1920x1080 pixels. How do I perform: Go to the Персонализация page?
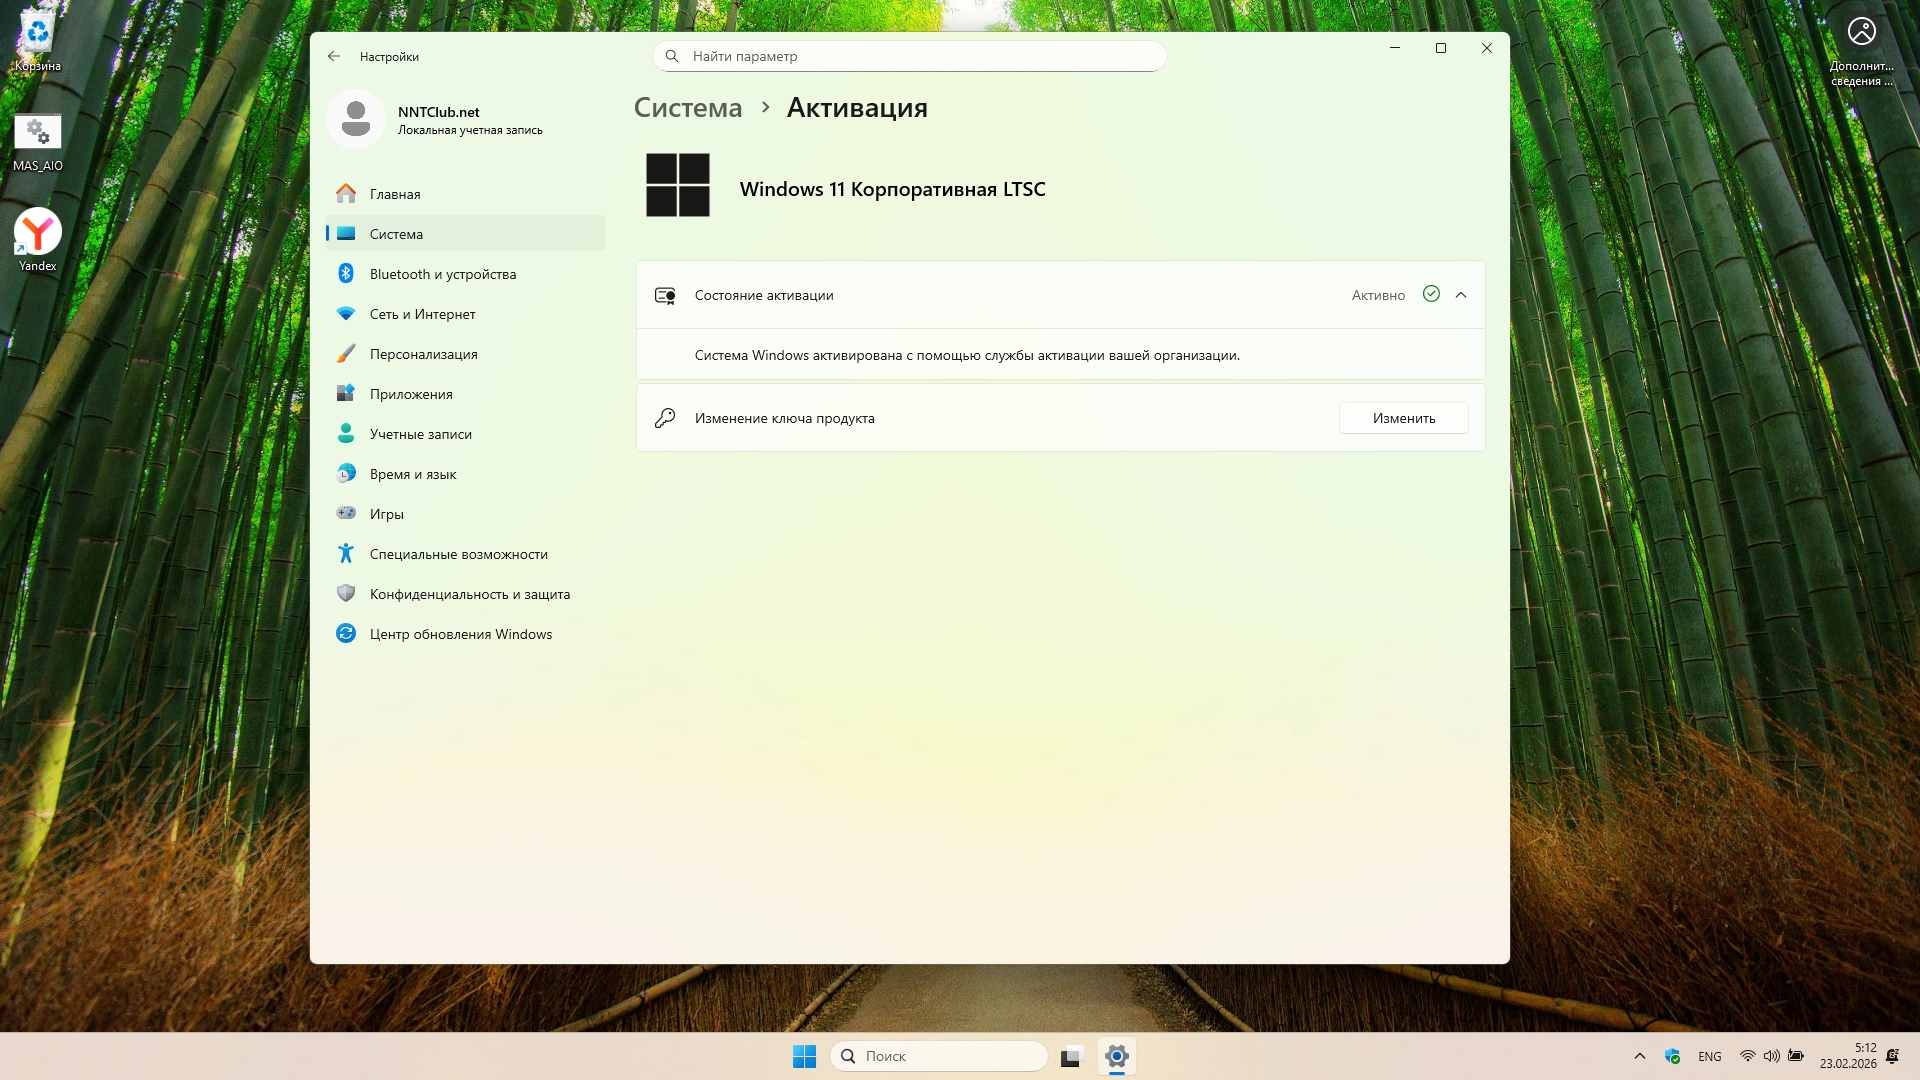[423, 354]
